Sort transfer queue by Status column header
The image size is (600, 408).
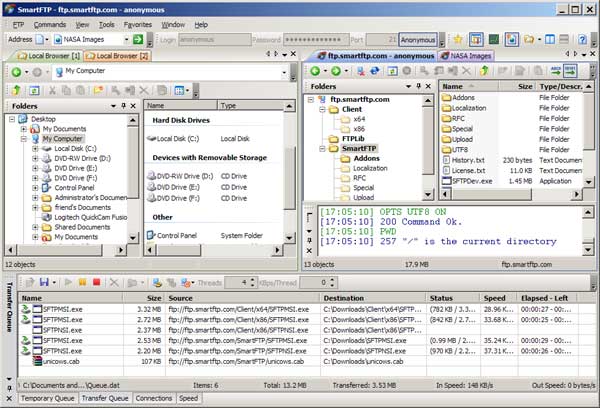442,298
